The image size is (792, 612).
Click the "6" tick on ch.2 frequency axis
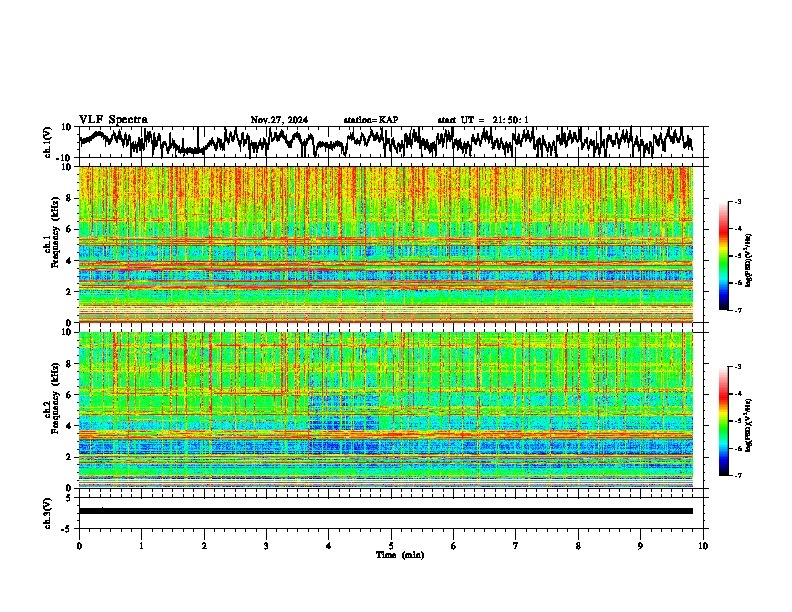(x=69, y=395)
